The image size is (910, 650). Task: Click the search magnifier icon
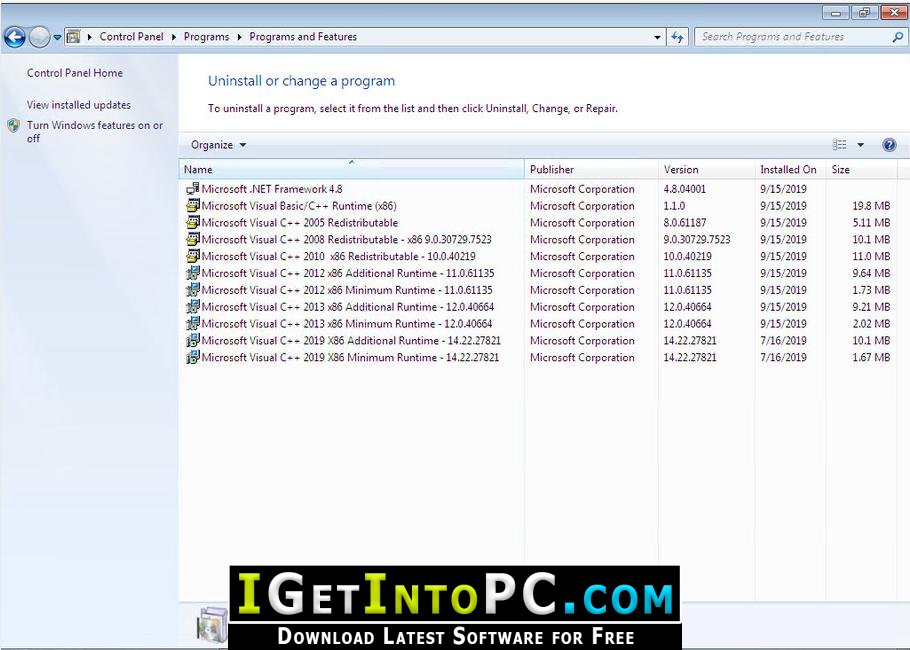pos(897,37)
